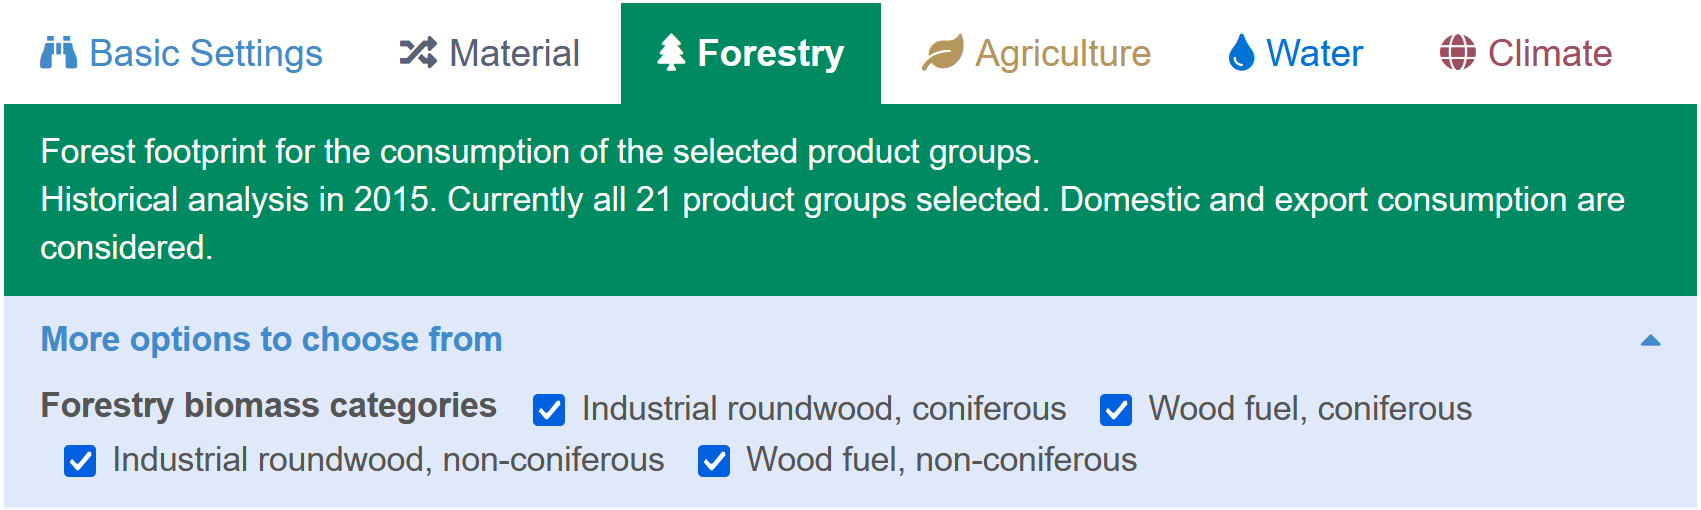The height and width of the screenshot is (510, 1701).
Task: Uncheck Wood fuel, coniferous checkbox
Action: coord(1116,410)
